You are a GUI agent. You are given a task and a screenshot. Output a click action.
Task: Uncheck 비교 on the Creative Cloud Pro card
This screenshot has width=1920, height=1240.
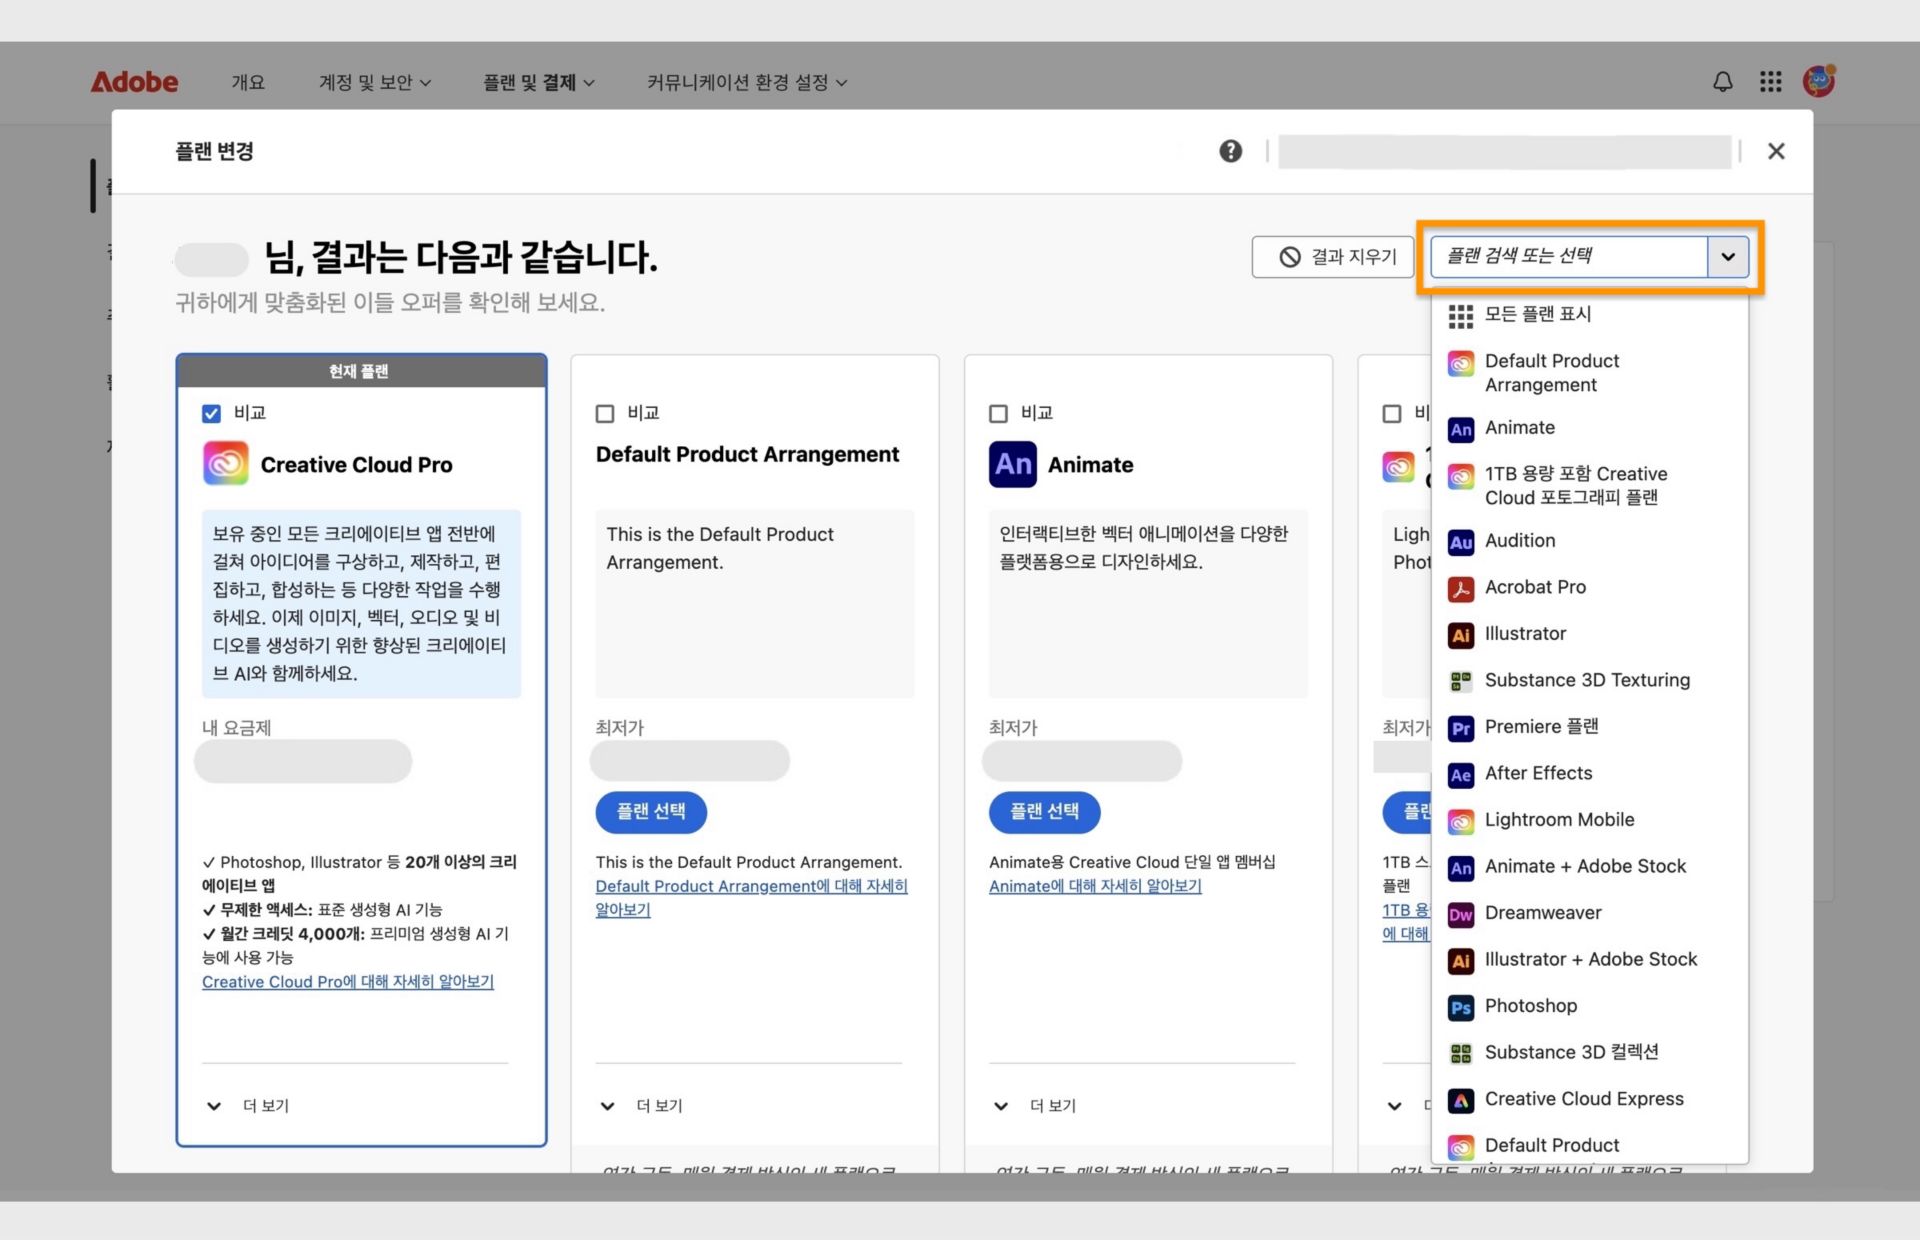click(211, 413)
